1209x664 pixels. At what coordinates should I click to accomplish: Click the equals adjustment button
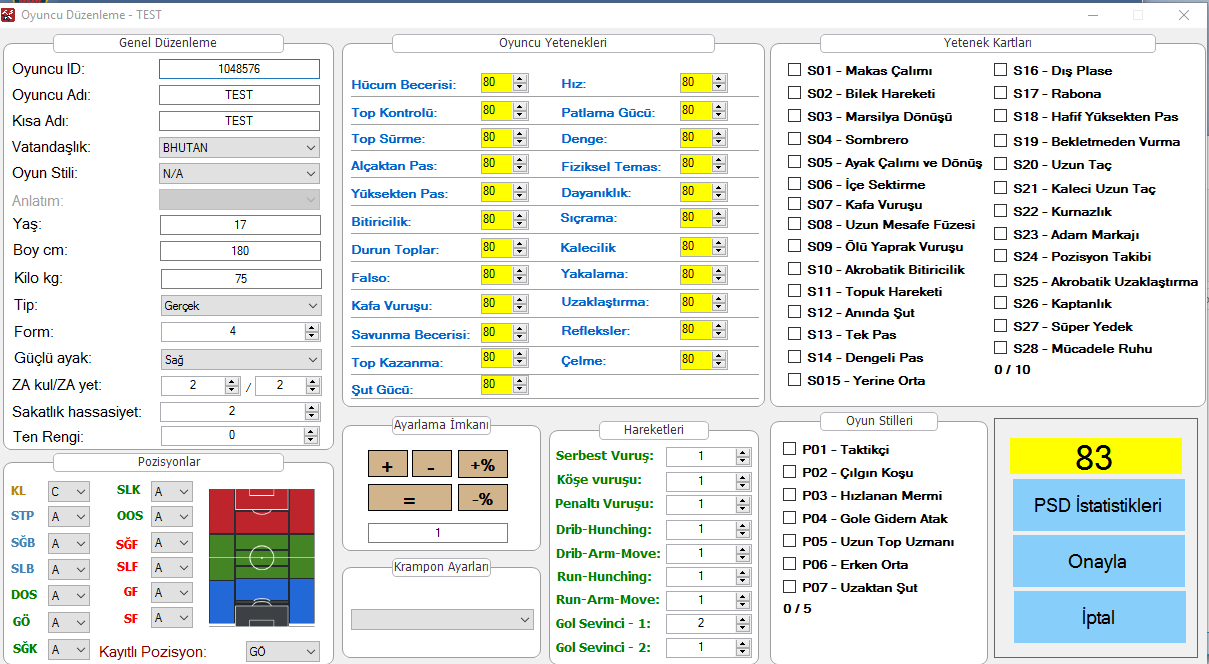409,498
